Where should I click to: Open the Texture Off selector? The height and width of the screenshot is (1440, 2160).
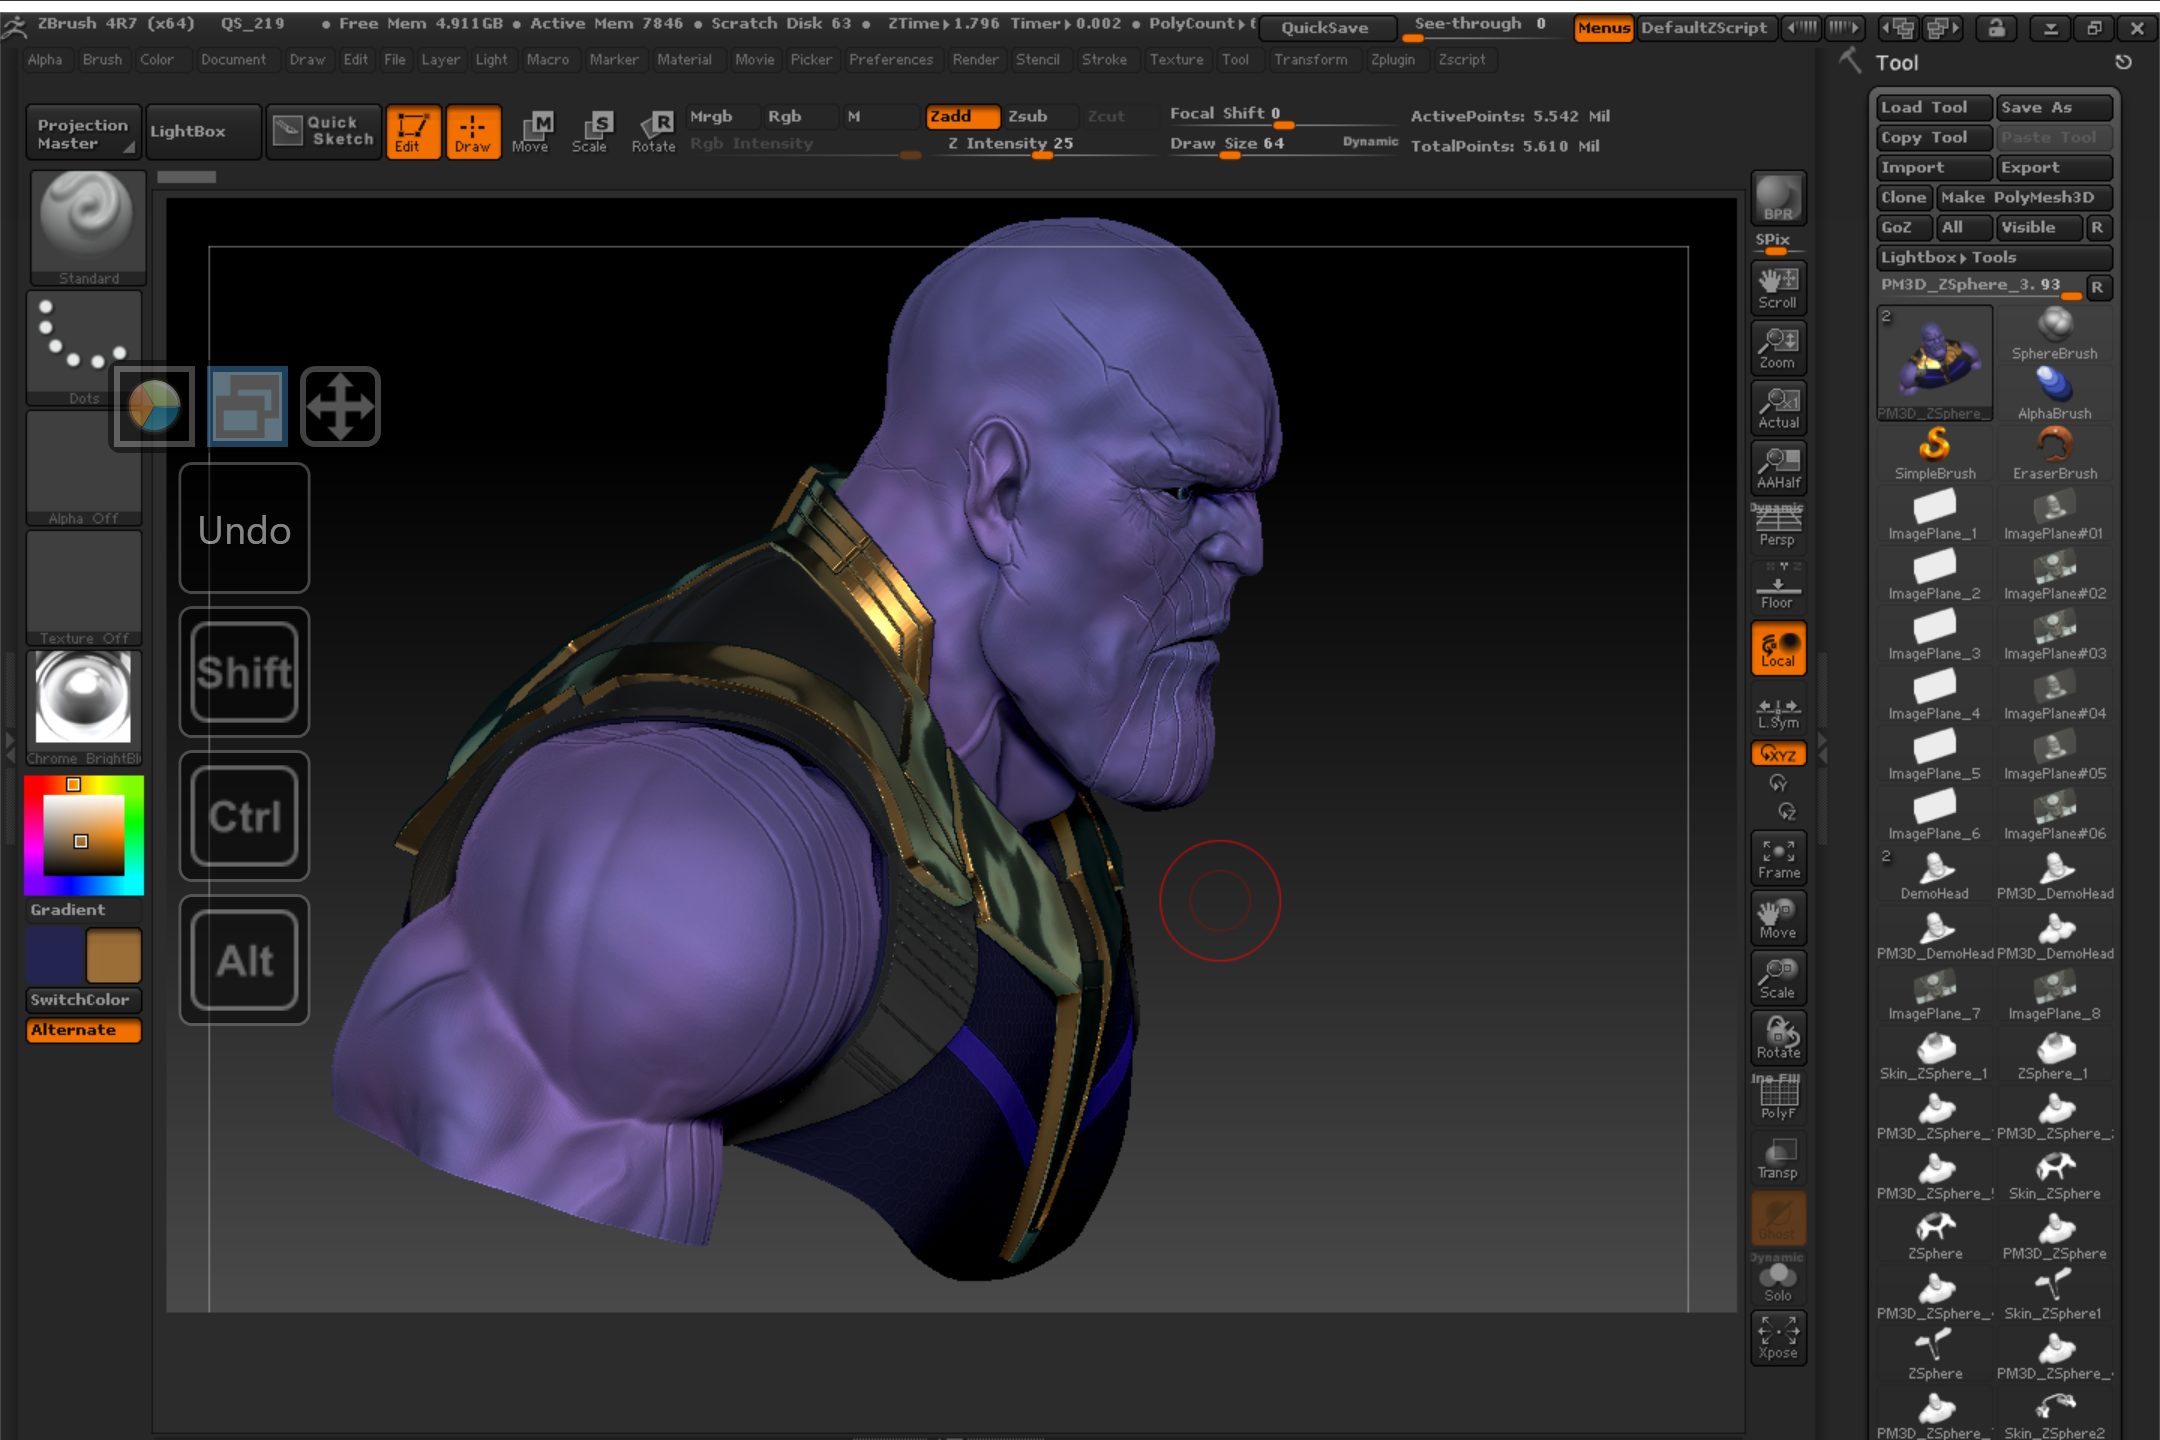click(84, 588)
